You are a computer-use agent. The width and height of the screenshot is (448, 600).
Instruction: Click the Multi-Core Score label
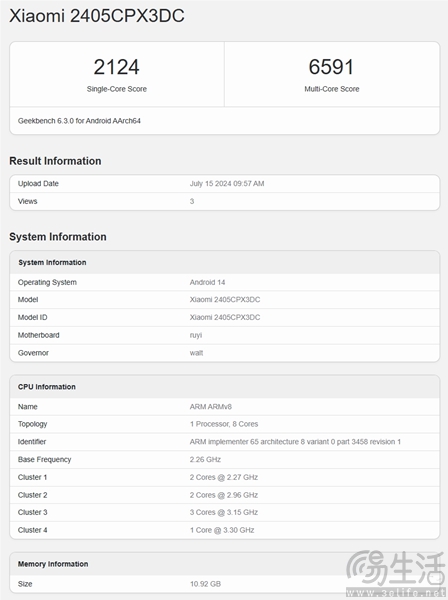(332, 89)
